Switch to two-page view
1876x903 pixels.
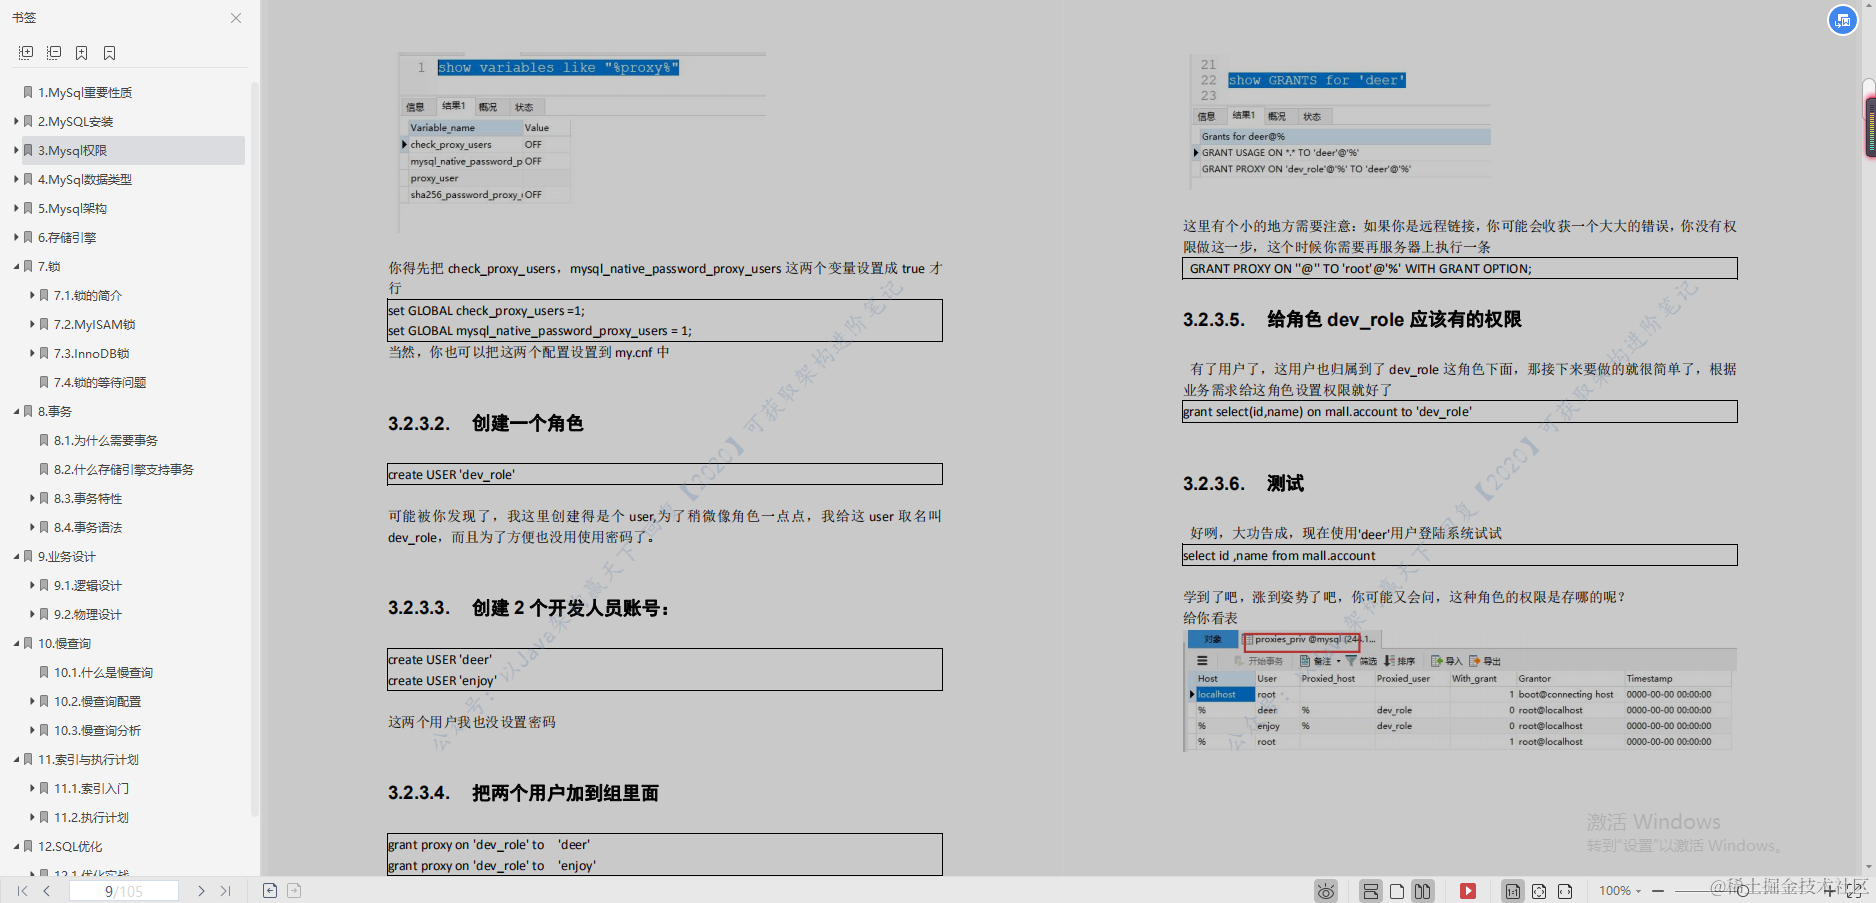click(x=1422, y=891)
